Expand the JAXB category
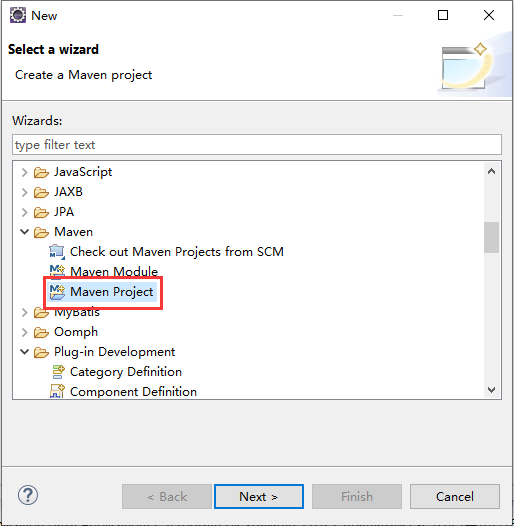514x526 pixels. (24, 192)
